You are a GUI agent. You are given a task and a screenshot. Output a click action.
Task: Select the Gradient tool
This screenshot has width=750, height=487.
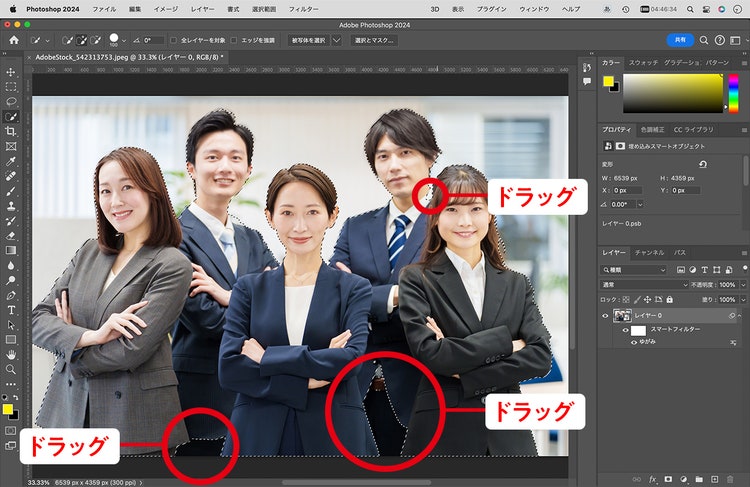pyautogui.click(x=11, y=250)
